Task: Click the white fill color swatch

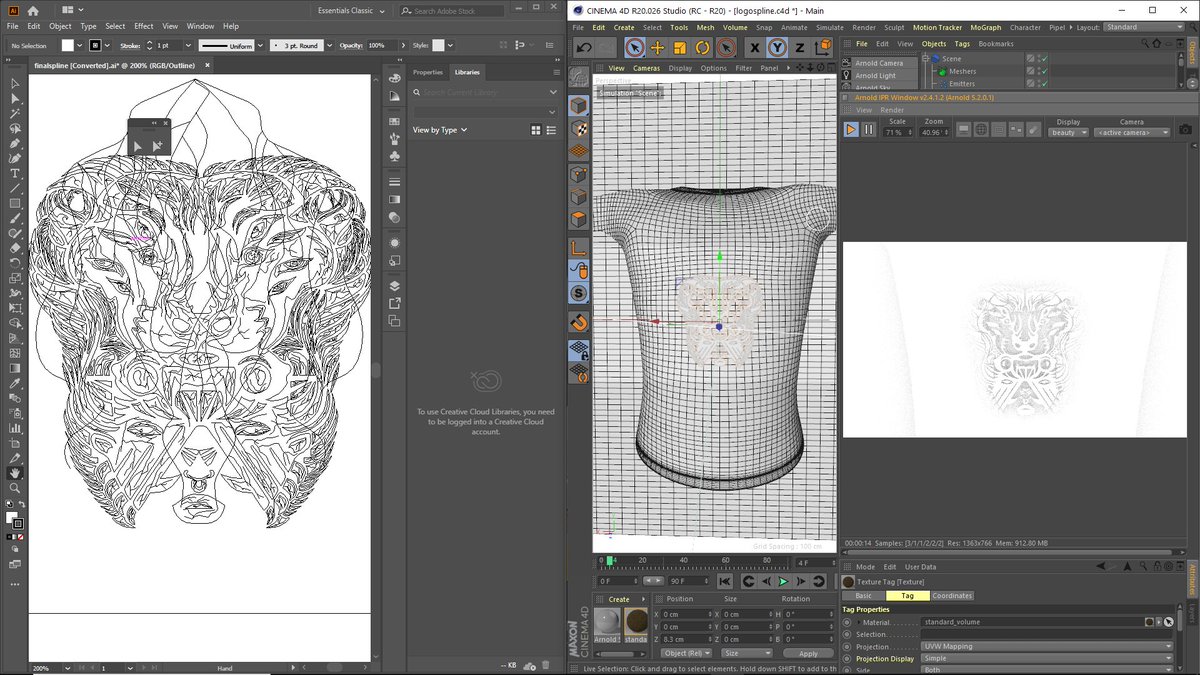Action: [x=67, y=46]
